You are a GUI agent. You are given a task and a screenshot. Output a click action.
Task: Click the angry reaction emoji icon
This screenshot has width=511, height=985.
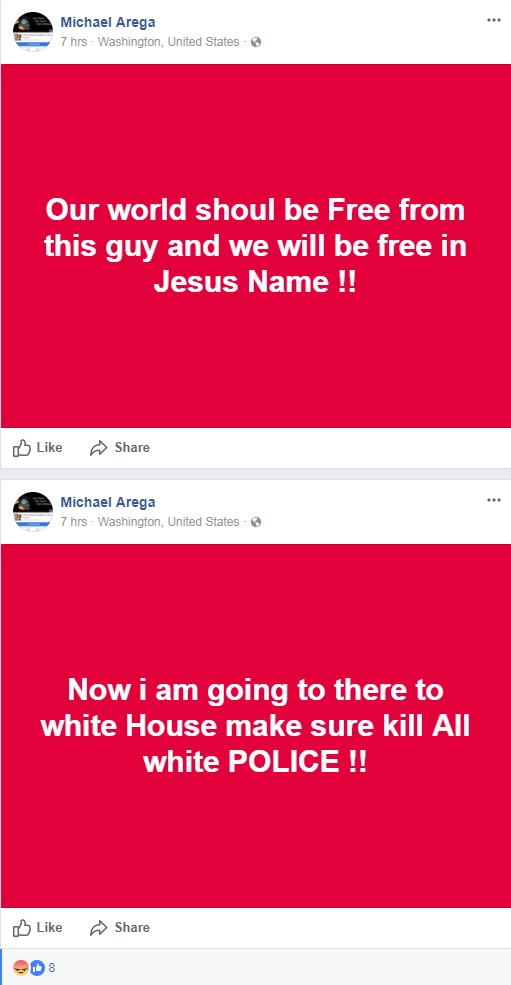[21, 968]
